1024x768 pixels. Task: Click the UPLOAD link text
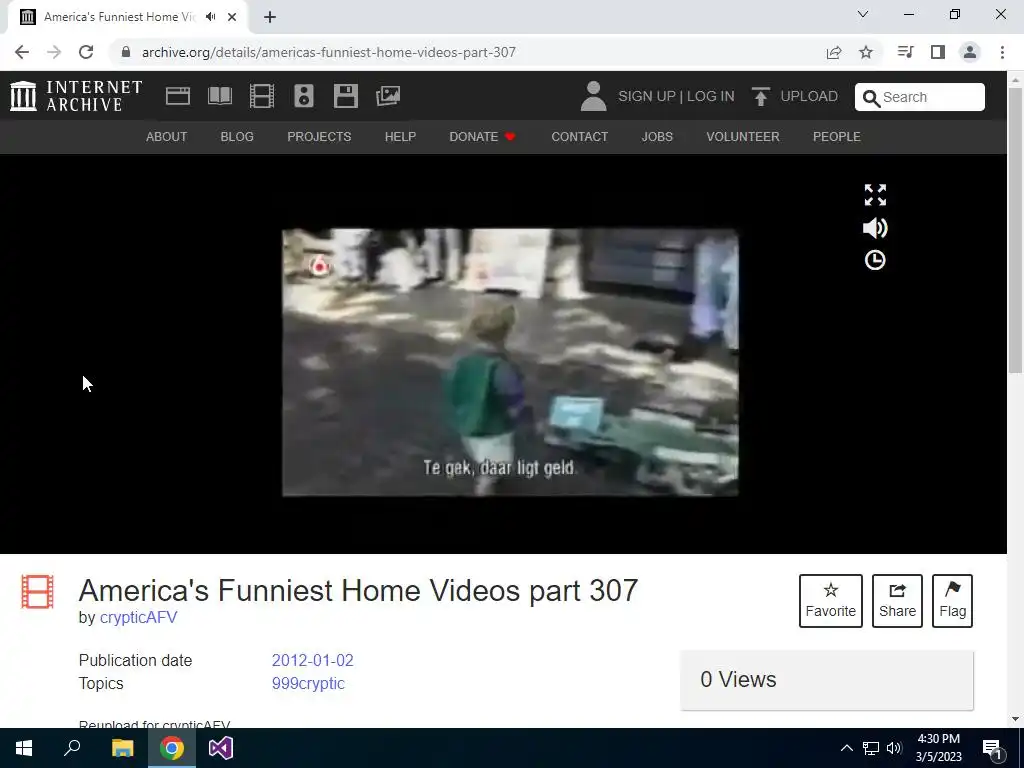click(x=809, y=97)
